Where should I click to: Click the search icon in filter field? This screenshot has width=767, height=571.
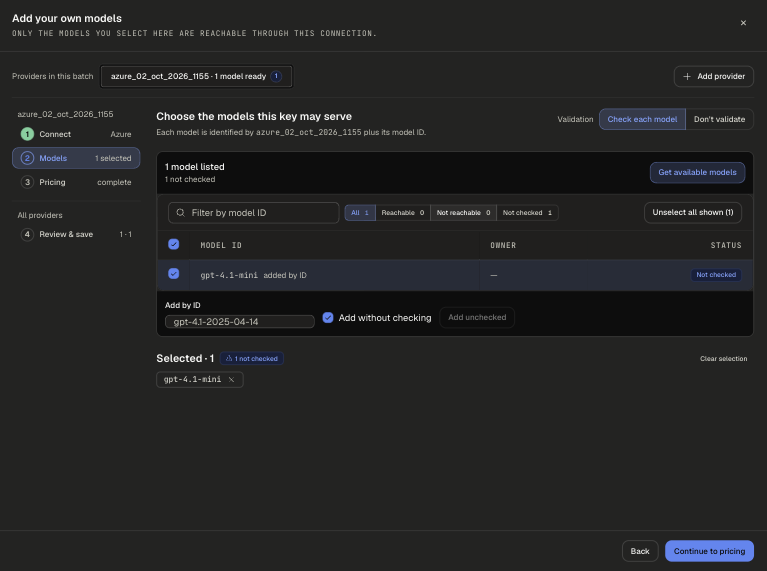pyautogui.click(x=180, y=212)
